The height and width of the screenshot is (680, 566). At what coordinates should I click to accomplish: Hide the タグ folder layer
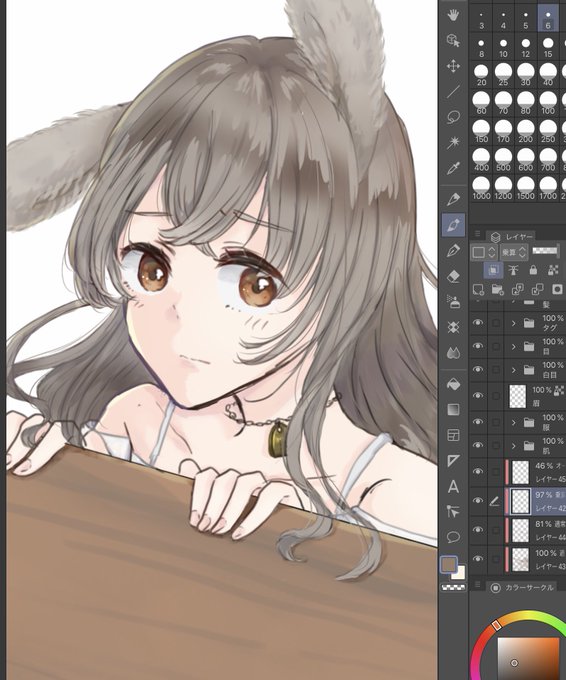pos(478,323)
